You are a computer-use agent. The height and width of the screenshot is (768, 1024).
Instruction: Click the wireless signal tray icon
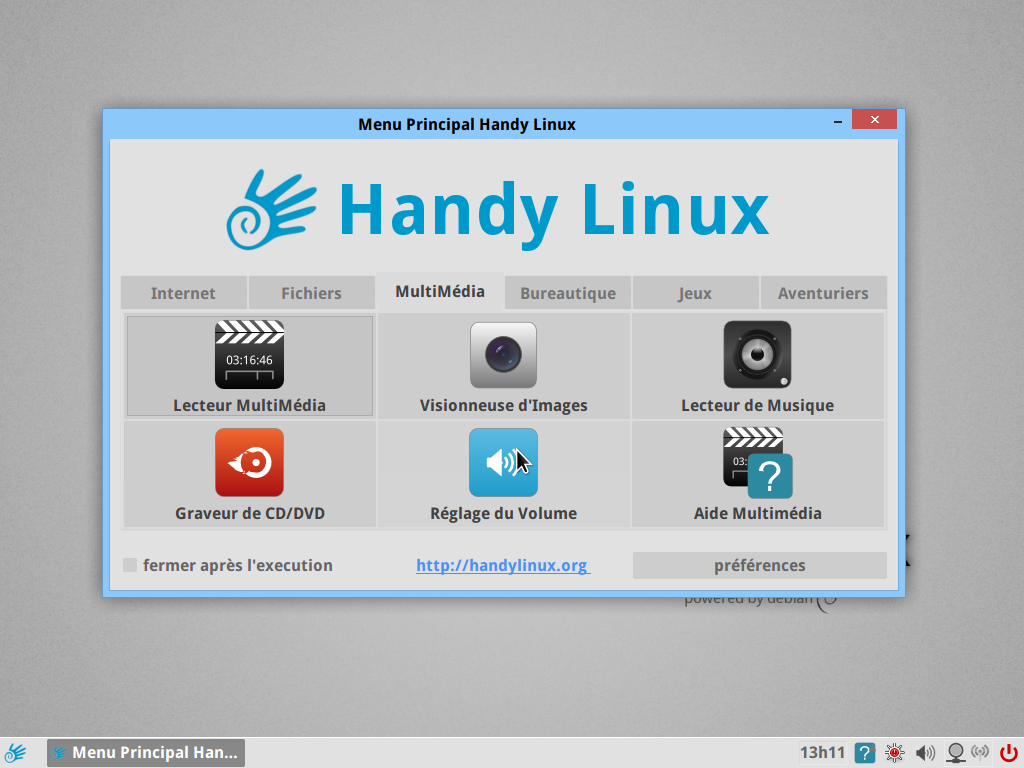(980, 752)
